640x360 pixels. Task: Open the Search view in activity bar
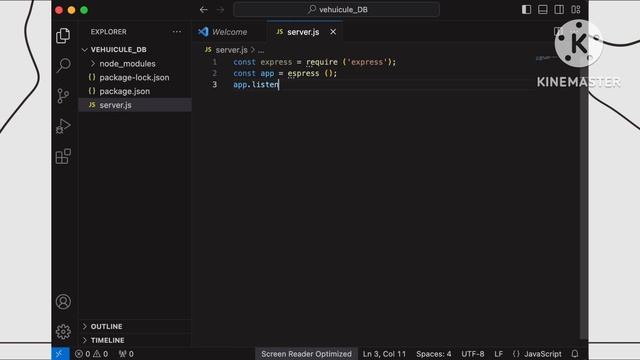click(x=63, y=65)
